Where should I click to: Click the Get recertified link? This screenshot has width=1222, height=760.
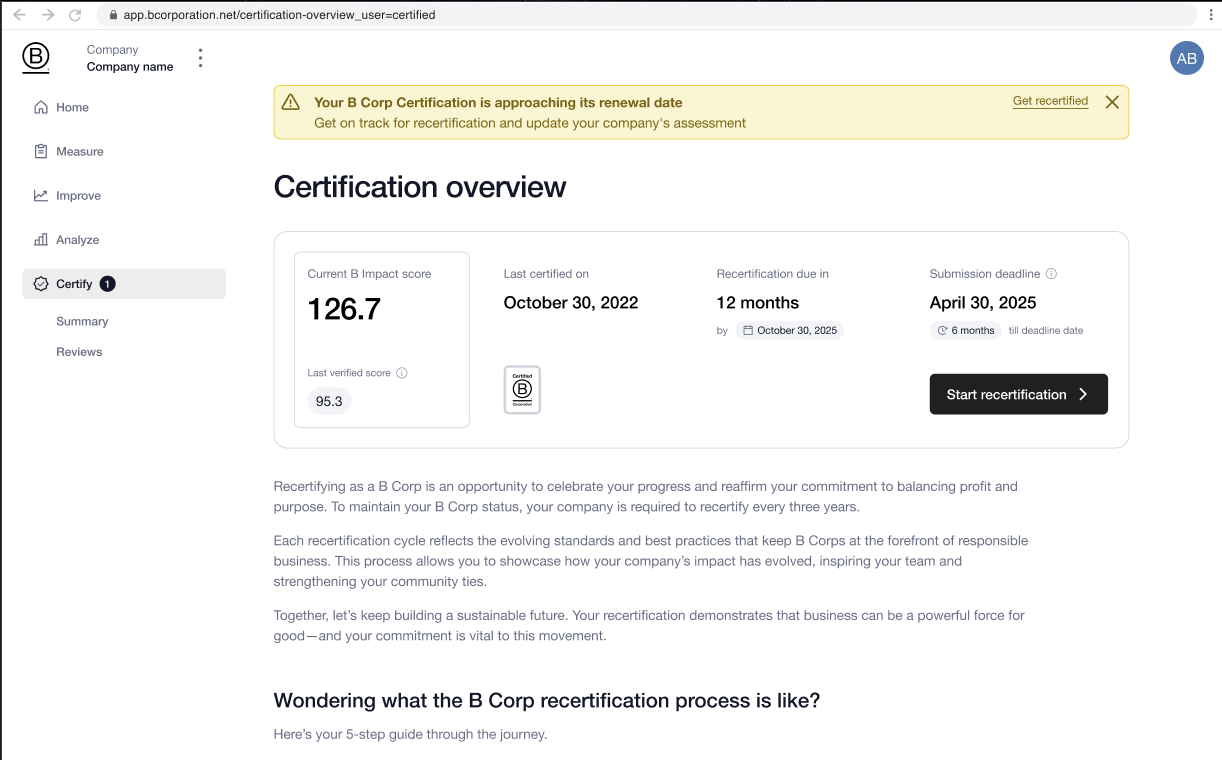1050,101
